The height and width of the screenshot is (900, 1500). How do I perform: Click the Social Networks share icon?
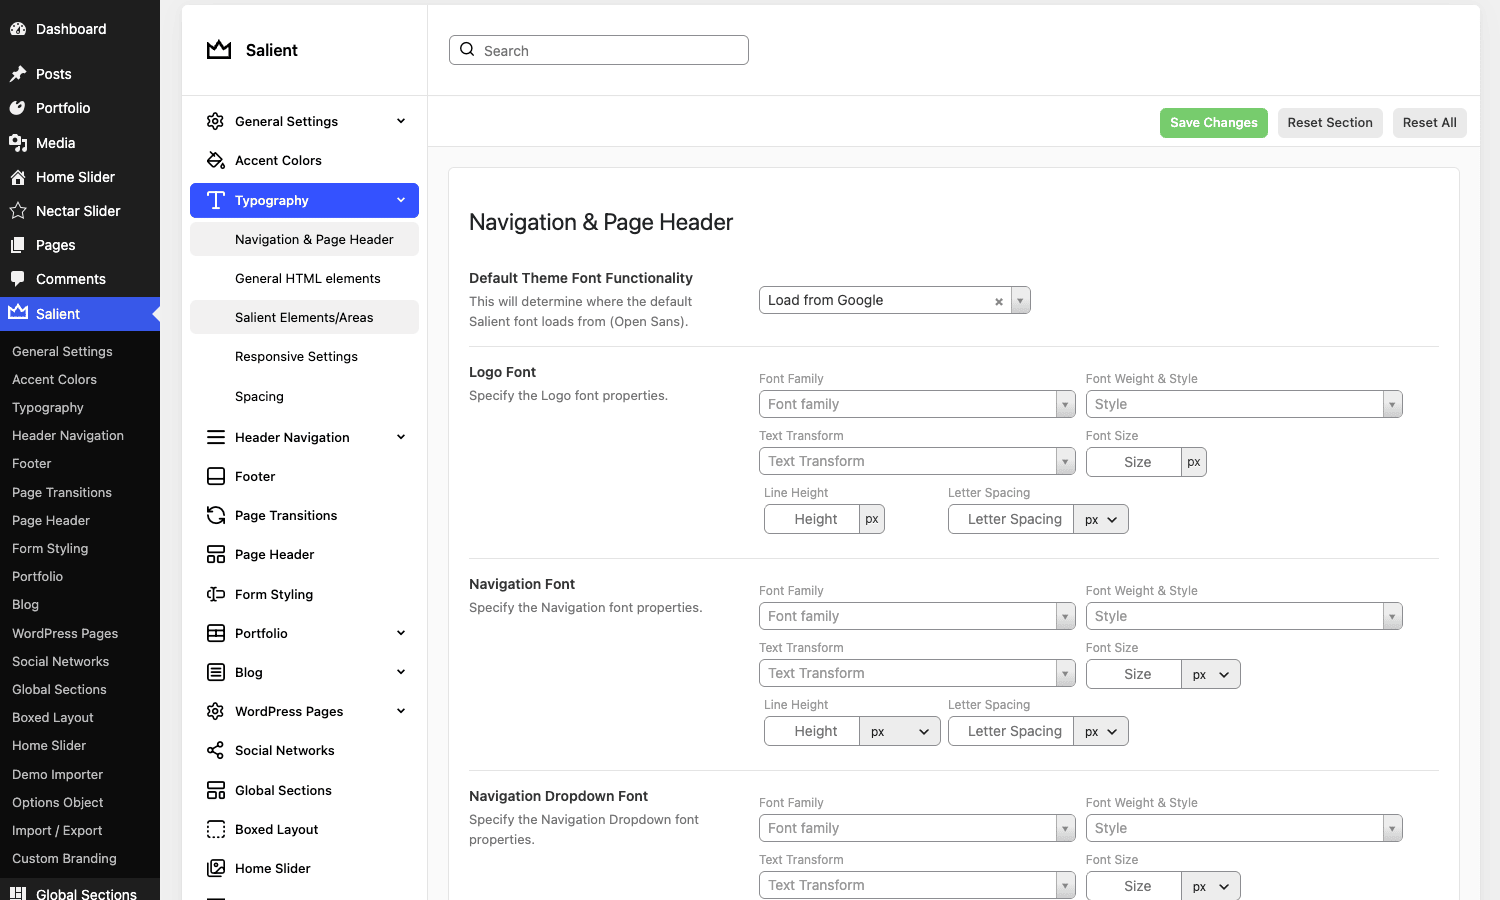(215, 750)
